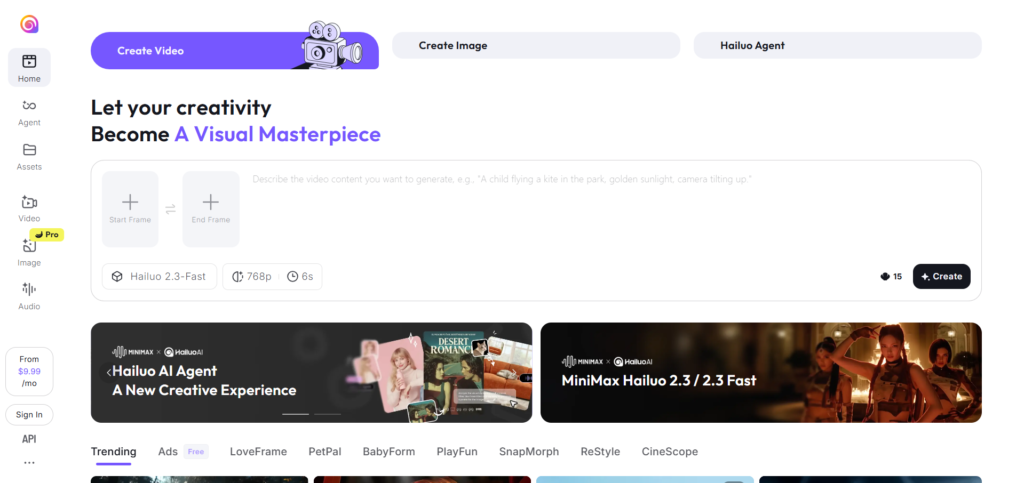
Task: Open the Audio sidebar icon
Action: (x=29, y=289)
